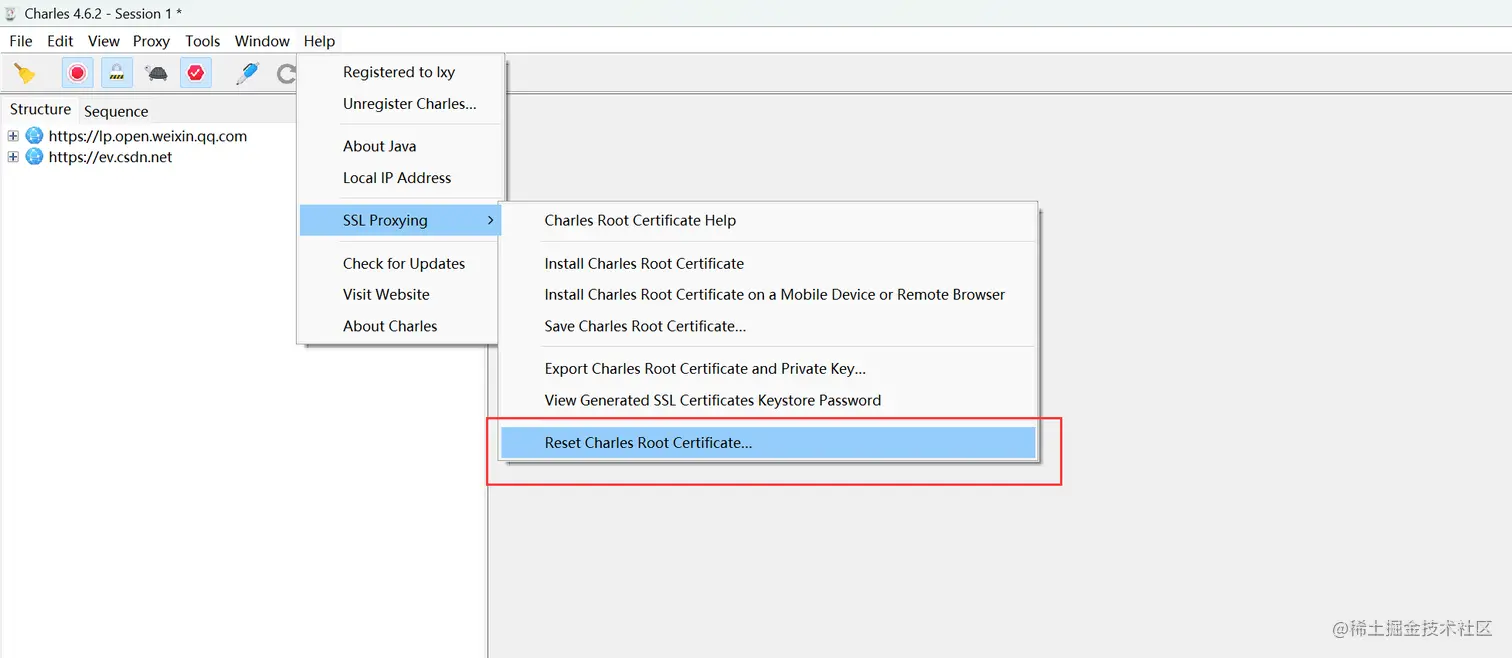Toggle the SSL Proxying padlock icon
This screenshot has width=1512, height=658.
click(117, 73)
